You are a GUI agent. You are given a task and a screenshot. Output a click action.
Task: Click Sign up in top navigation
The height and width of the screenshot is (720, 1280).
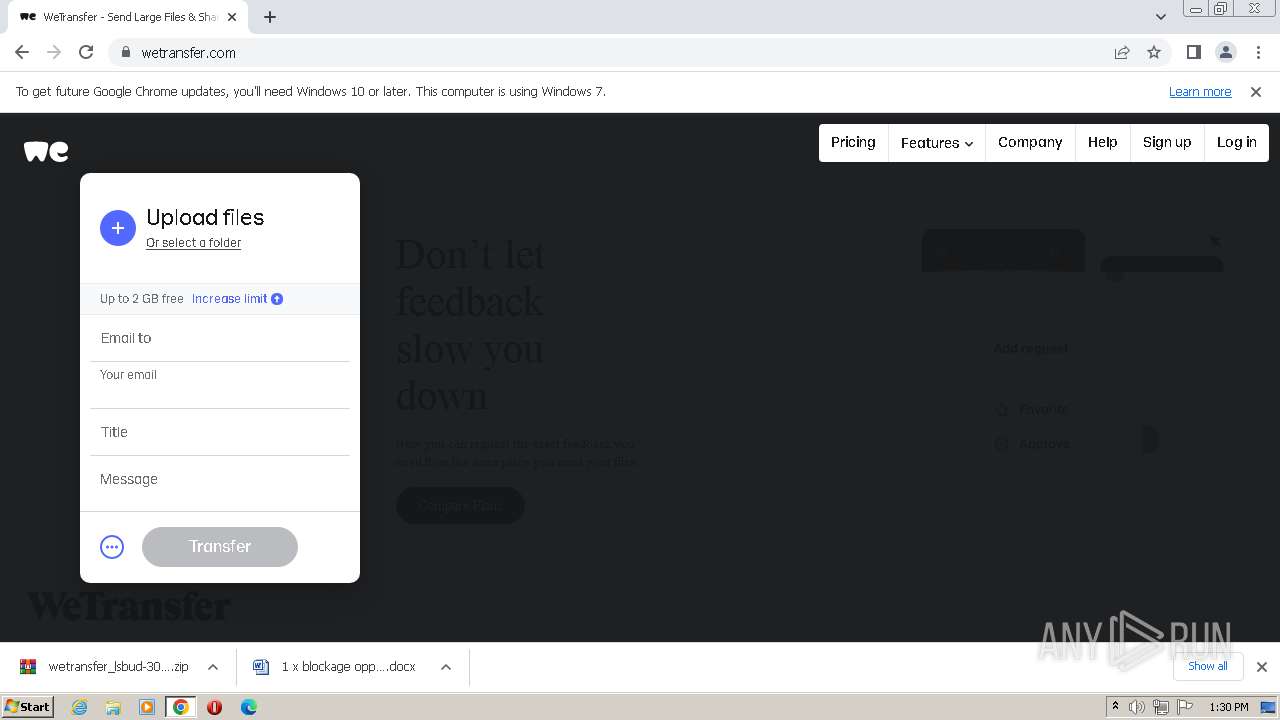click(1167, 142)
